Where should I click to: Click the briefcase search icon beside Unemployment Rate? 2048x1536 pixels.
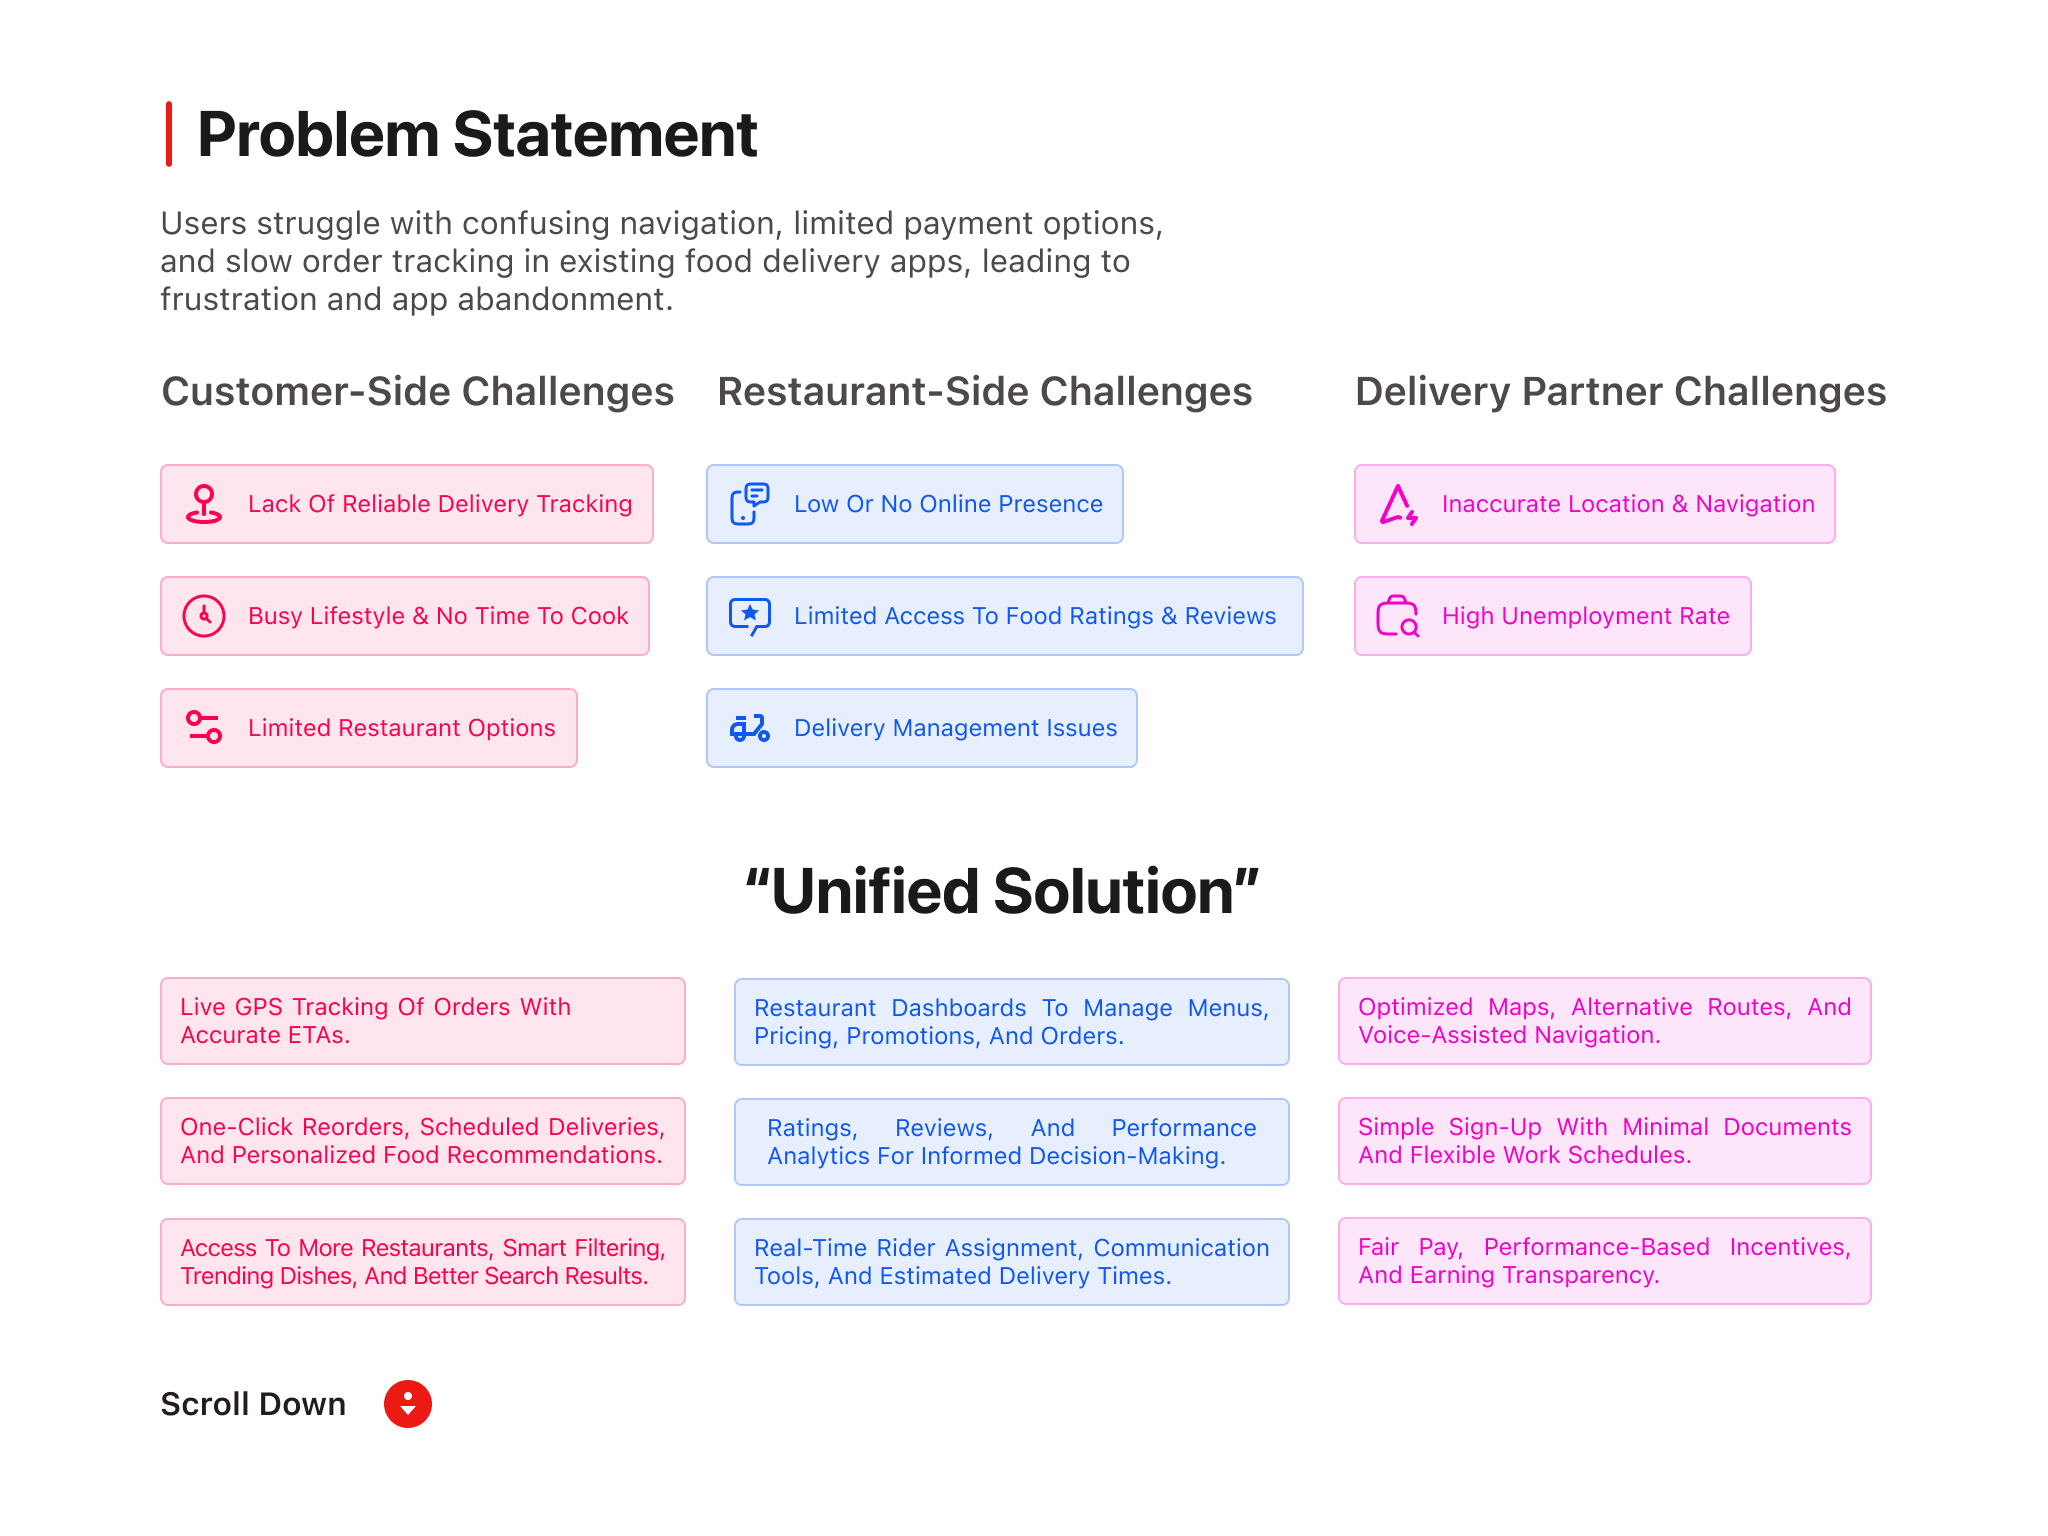[x=1398, y=616]
